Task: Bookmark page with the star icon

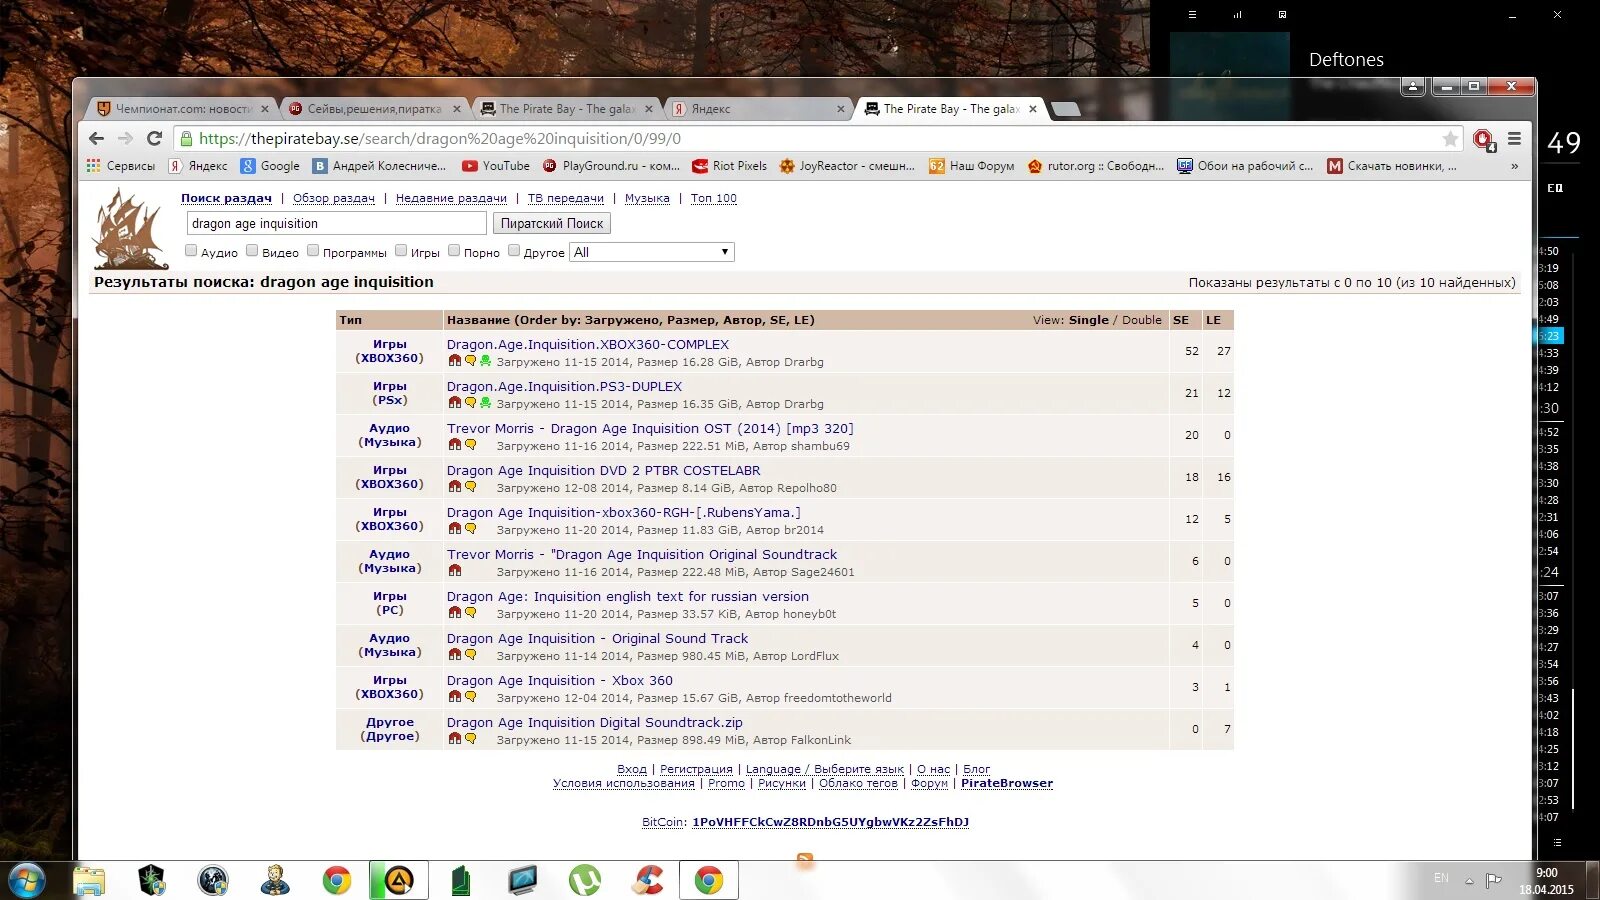Action: click(x=1450, y=139)
